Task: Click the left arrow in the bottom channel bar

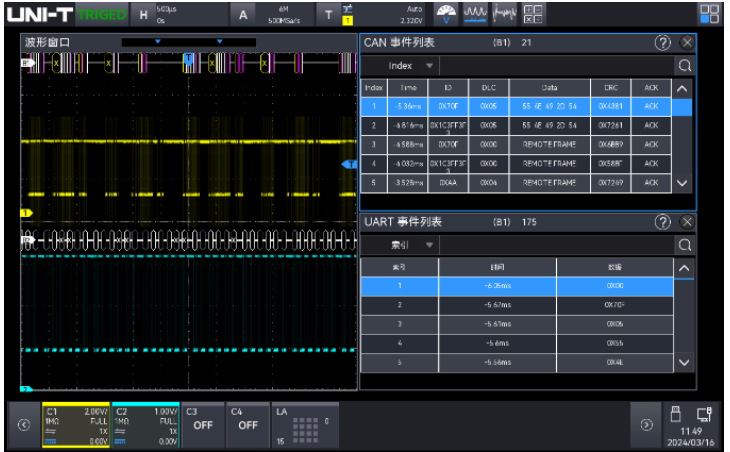Action: tap(23, 424)
